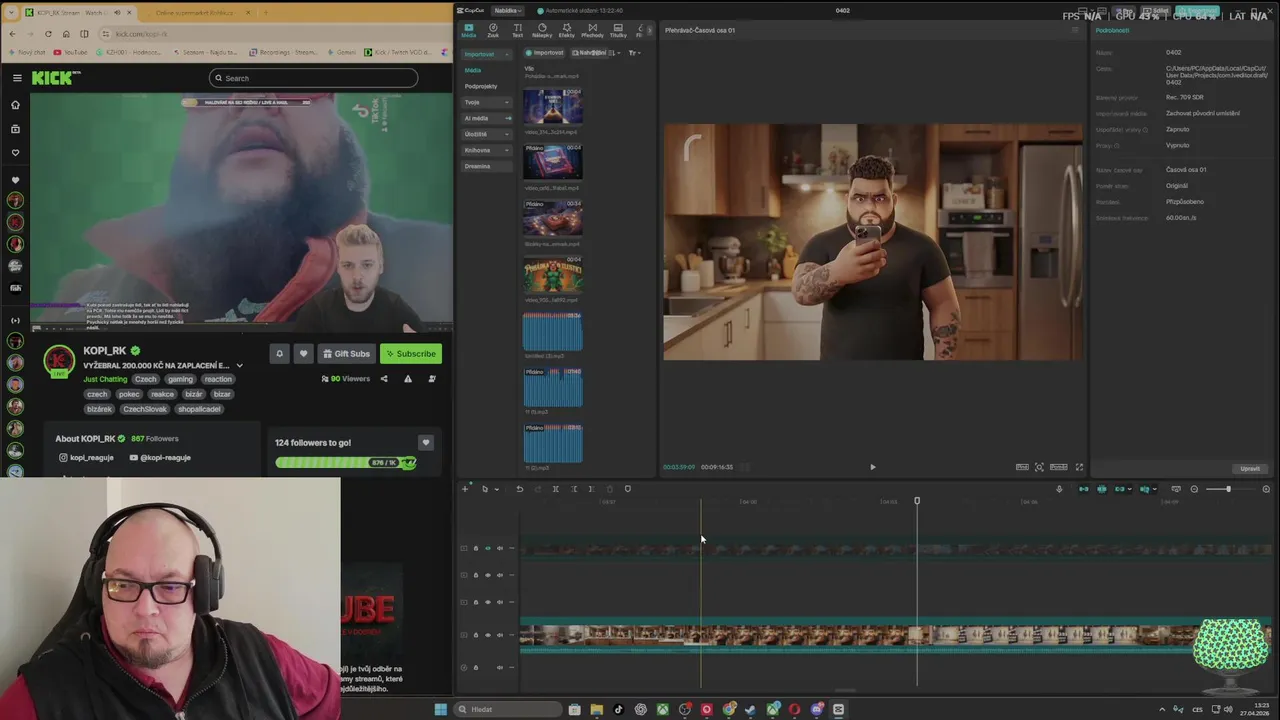
Task: Enable notifications with bell icon on Kick
Action: pos(279,353)
